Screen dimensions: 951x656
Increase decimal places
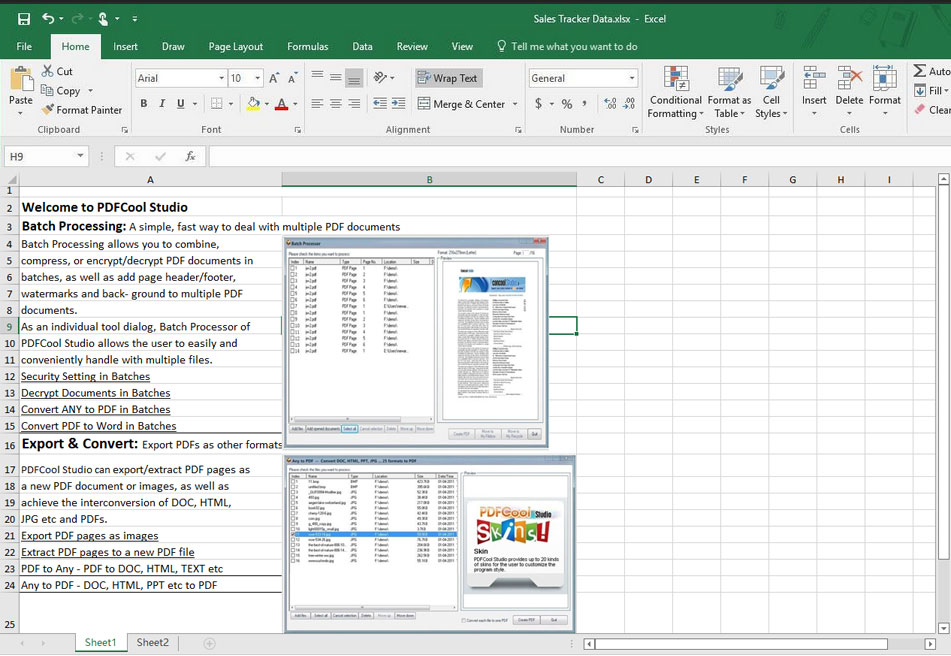(x=610, y=104)
